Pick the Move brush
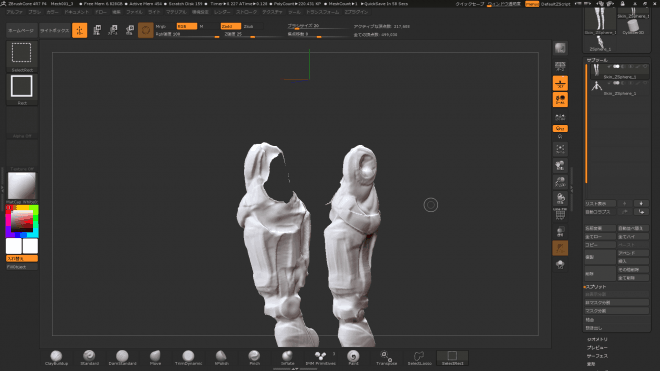This screenshot has width=660, height=371. click(155, 358)
